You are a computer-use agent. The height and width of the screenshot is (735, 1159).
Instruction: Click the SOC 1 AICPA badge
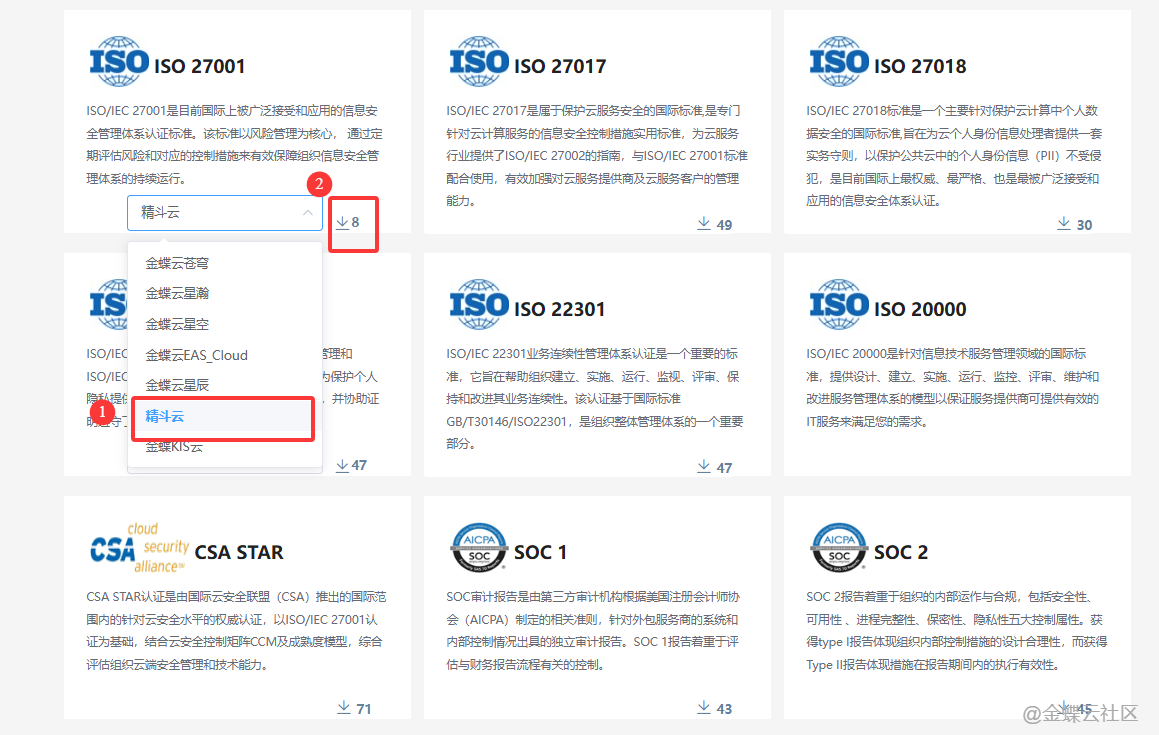tap(479, 548)
